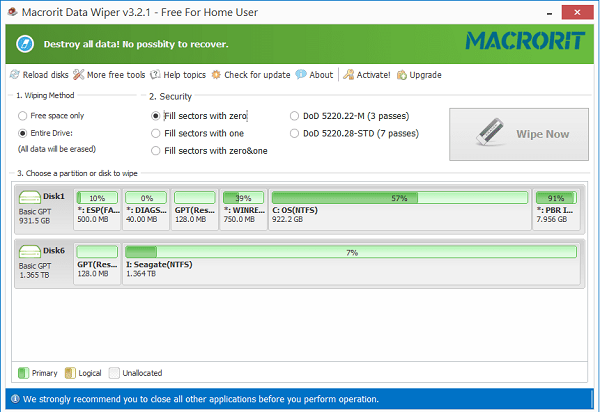Close the Macrorit Data Wiper window
The width and height of the screenshot is (600, 412).
tap(577, 12)
